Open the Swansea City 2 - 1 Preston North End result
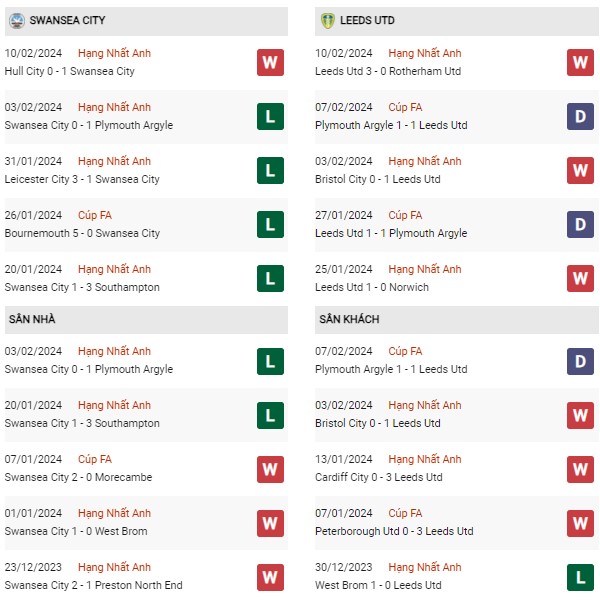The image size is (600, 600). (x=94, y=585)
